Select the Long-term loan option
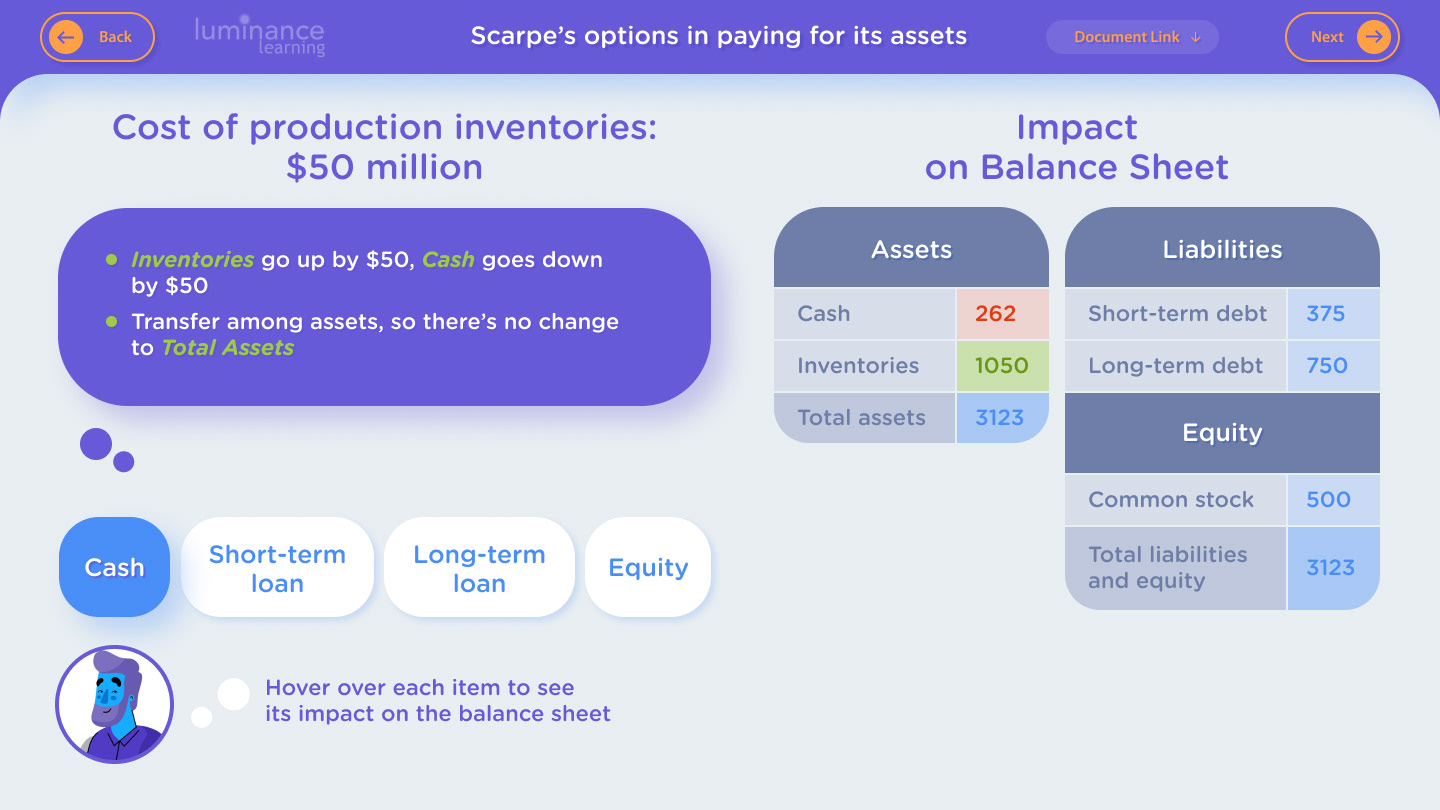The height and width of the screenshot is (810, 1440). [x=479, y=567]
